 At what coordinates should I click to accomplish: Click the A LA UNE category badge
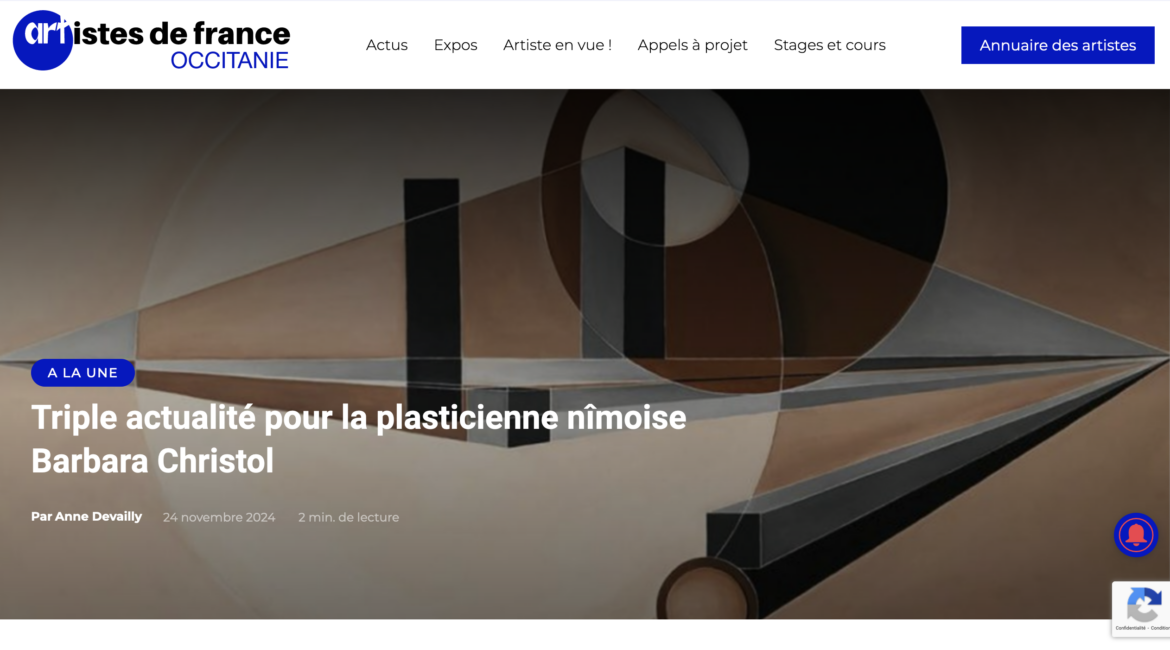coord(83,372)
